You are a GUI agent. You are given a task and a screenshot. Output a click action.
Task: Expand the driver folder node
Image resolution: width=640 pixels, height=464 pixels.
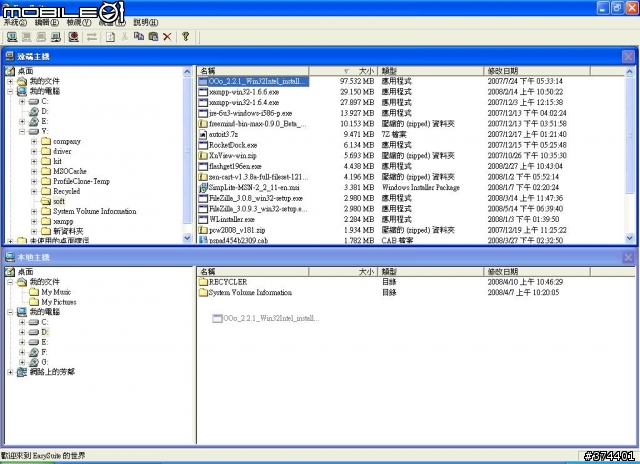click(34, 151)
